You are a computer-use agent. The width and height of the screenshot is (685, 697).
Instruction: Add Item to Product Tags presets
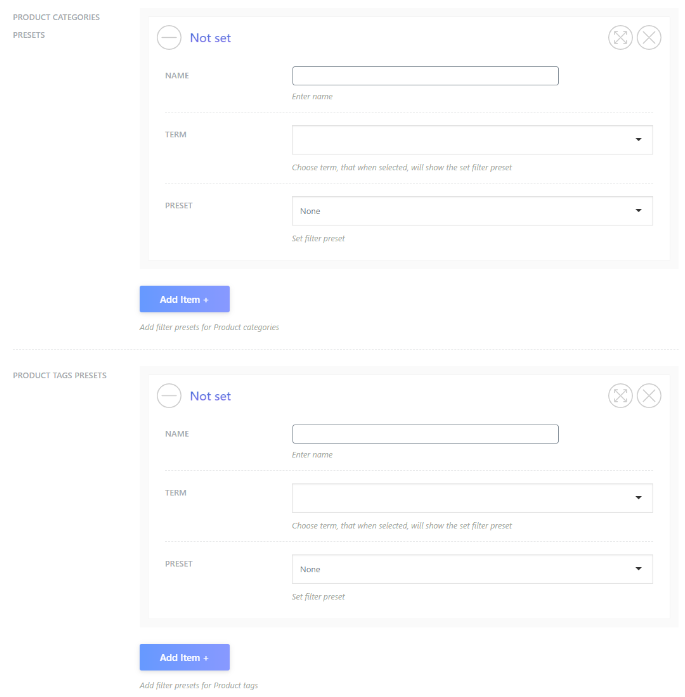click(184, 657)
